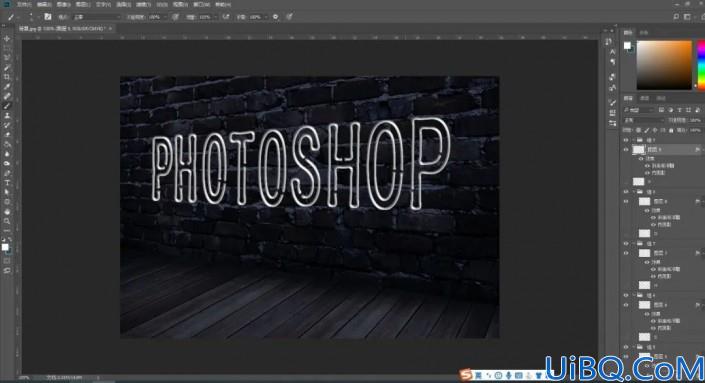Select the Brush tool in the toolbox
705x383 pixels.
click(7, 106)
